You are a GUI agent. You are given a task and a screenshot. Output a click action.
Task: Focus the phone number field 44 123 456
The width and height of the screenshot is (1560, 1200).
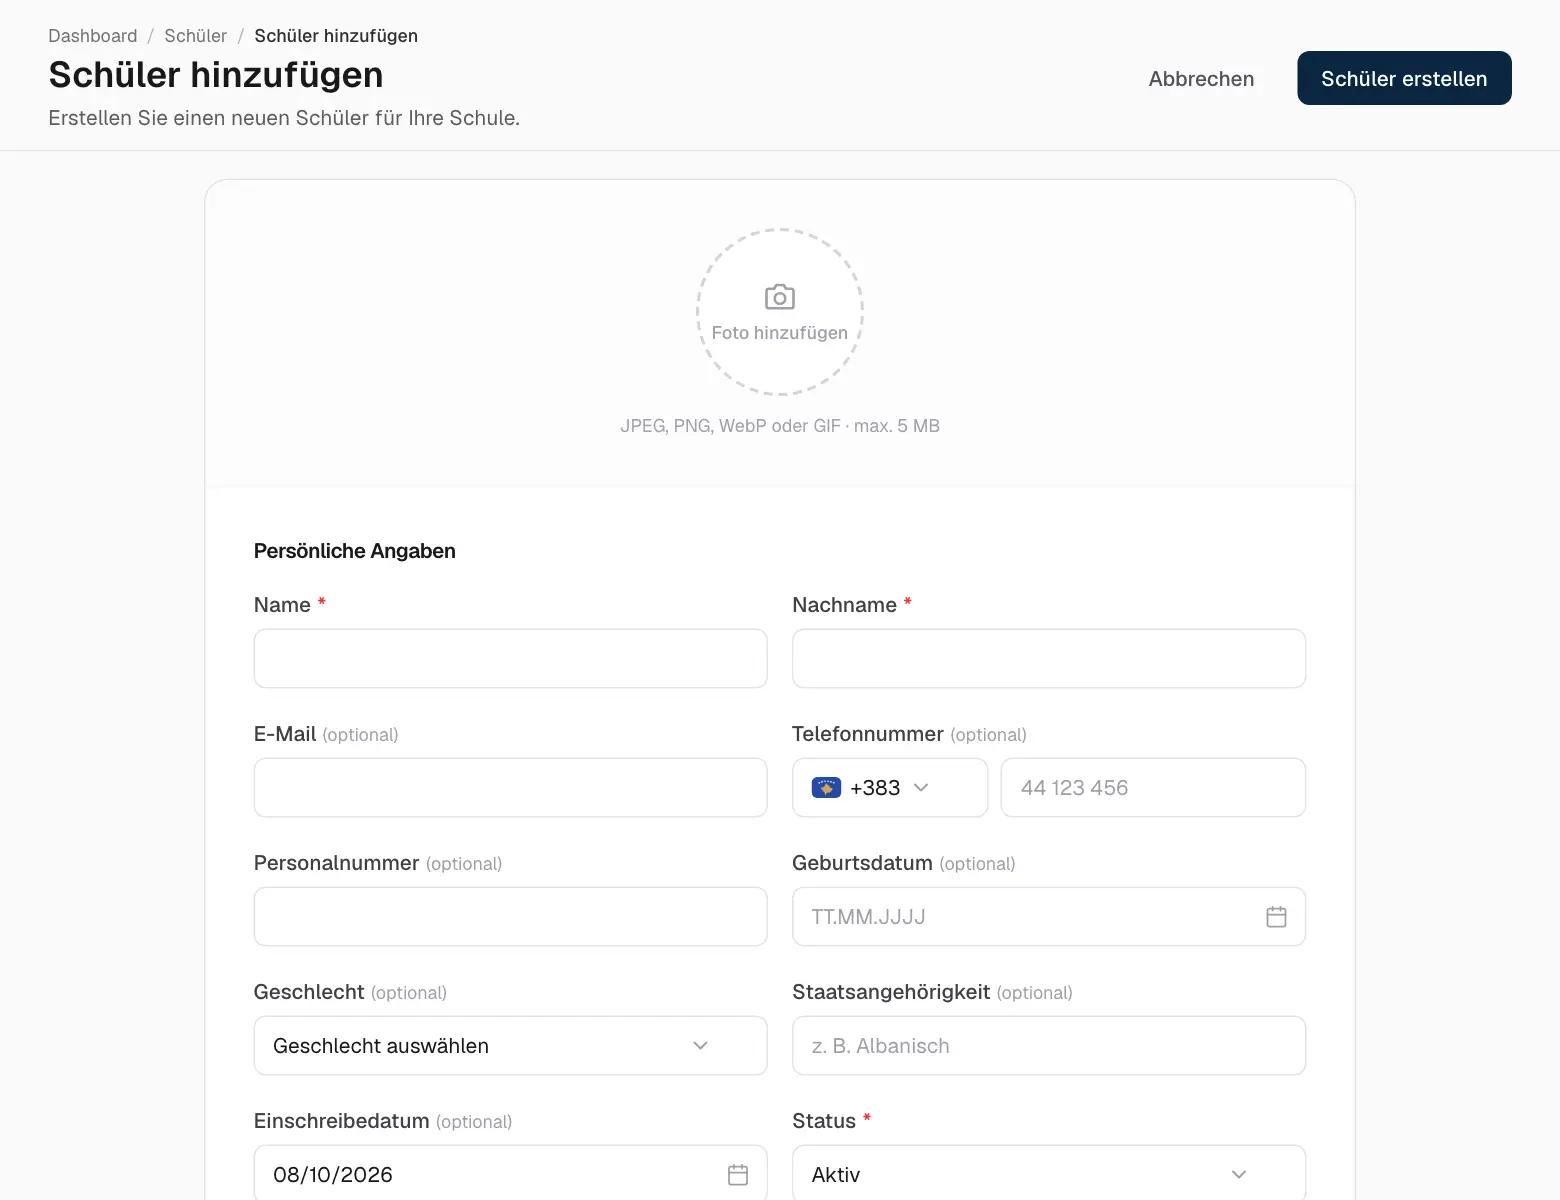click(x=1153, y=787)
